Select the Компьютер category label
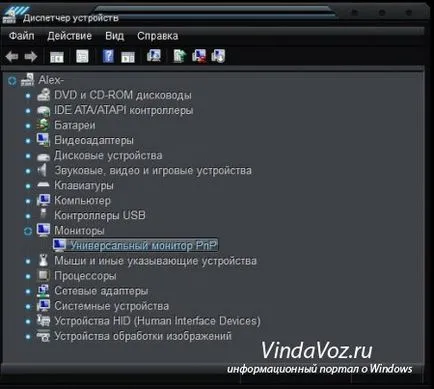The image size is (434, 389). [82, 200]
